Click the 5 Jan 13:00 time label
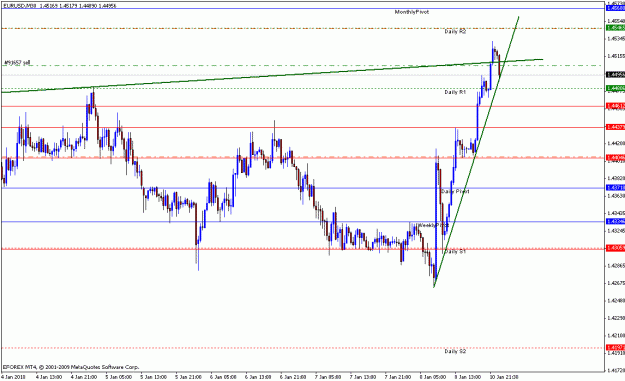This screenshot has height=381, width=625. point(153,377)
